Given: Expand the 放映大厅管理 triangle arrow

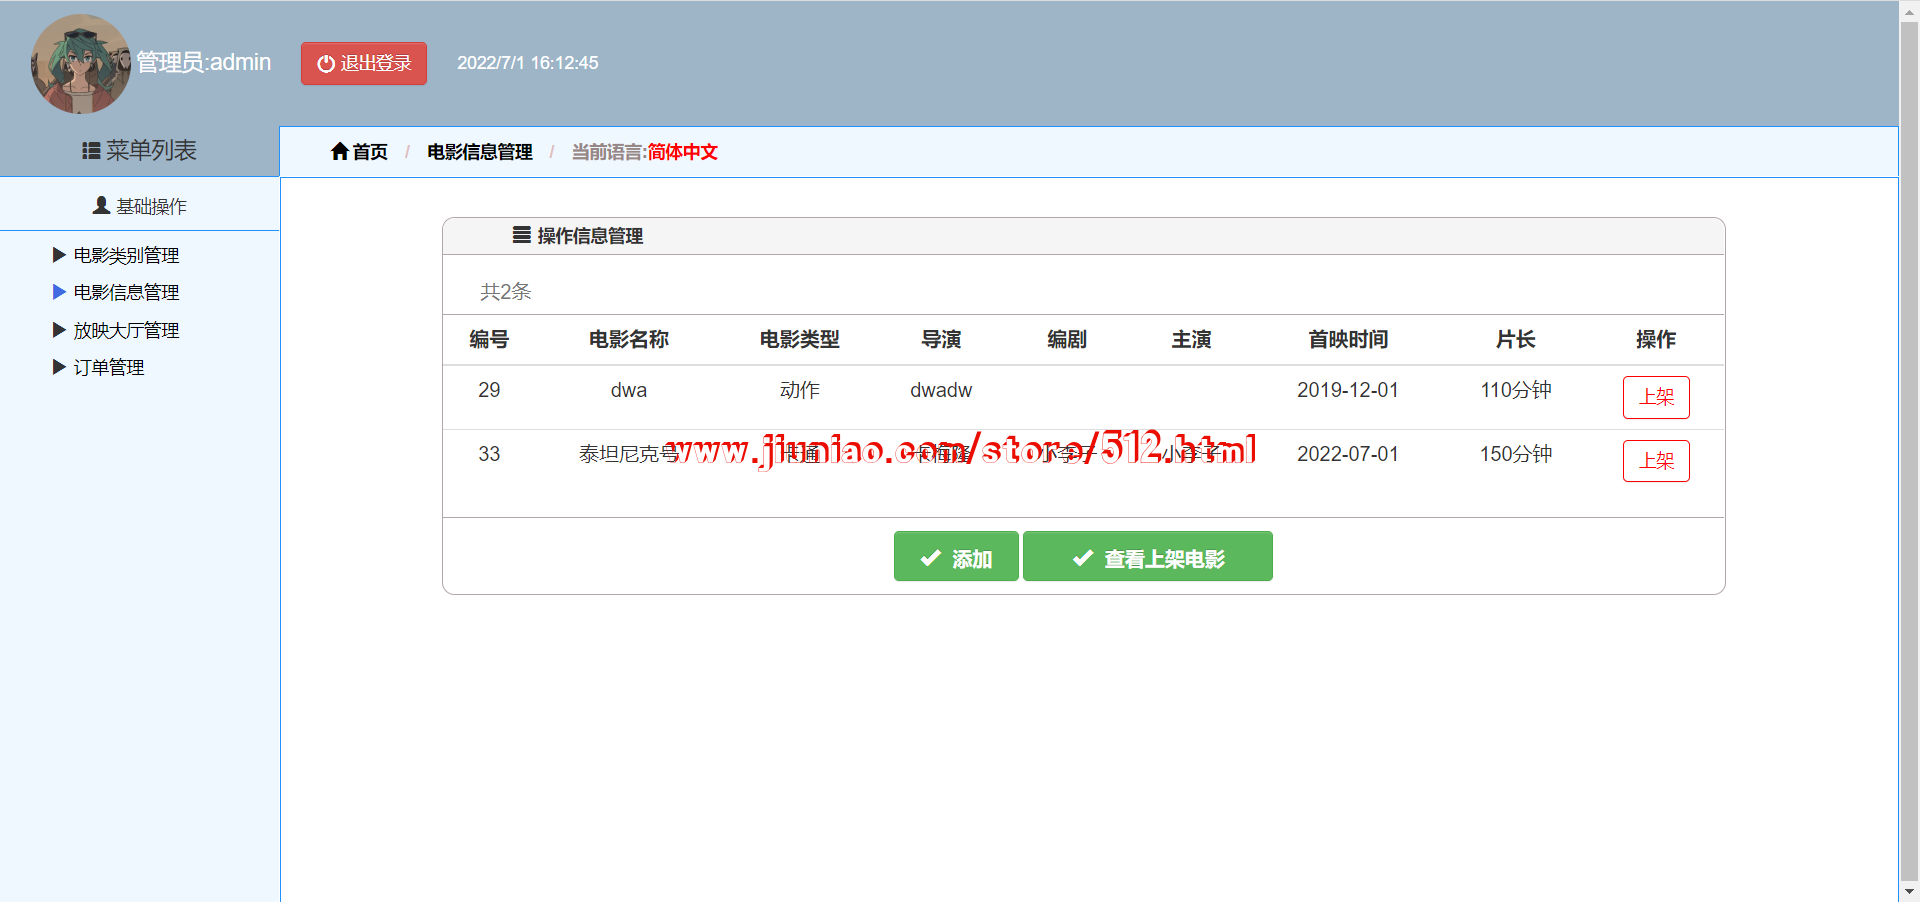Looking at the screenshot, I should (x=59, y=330).
